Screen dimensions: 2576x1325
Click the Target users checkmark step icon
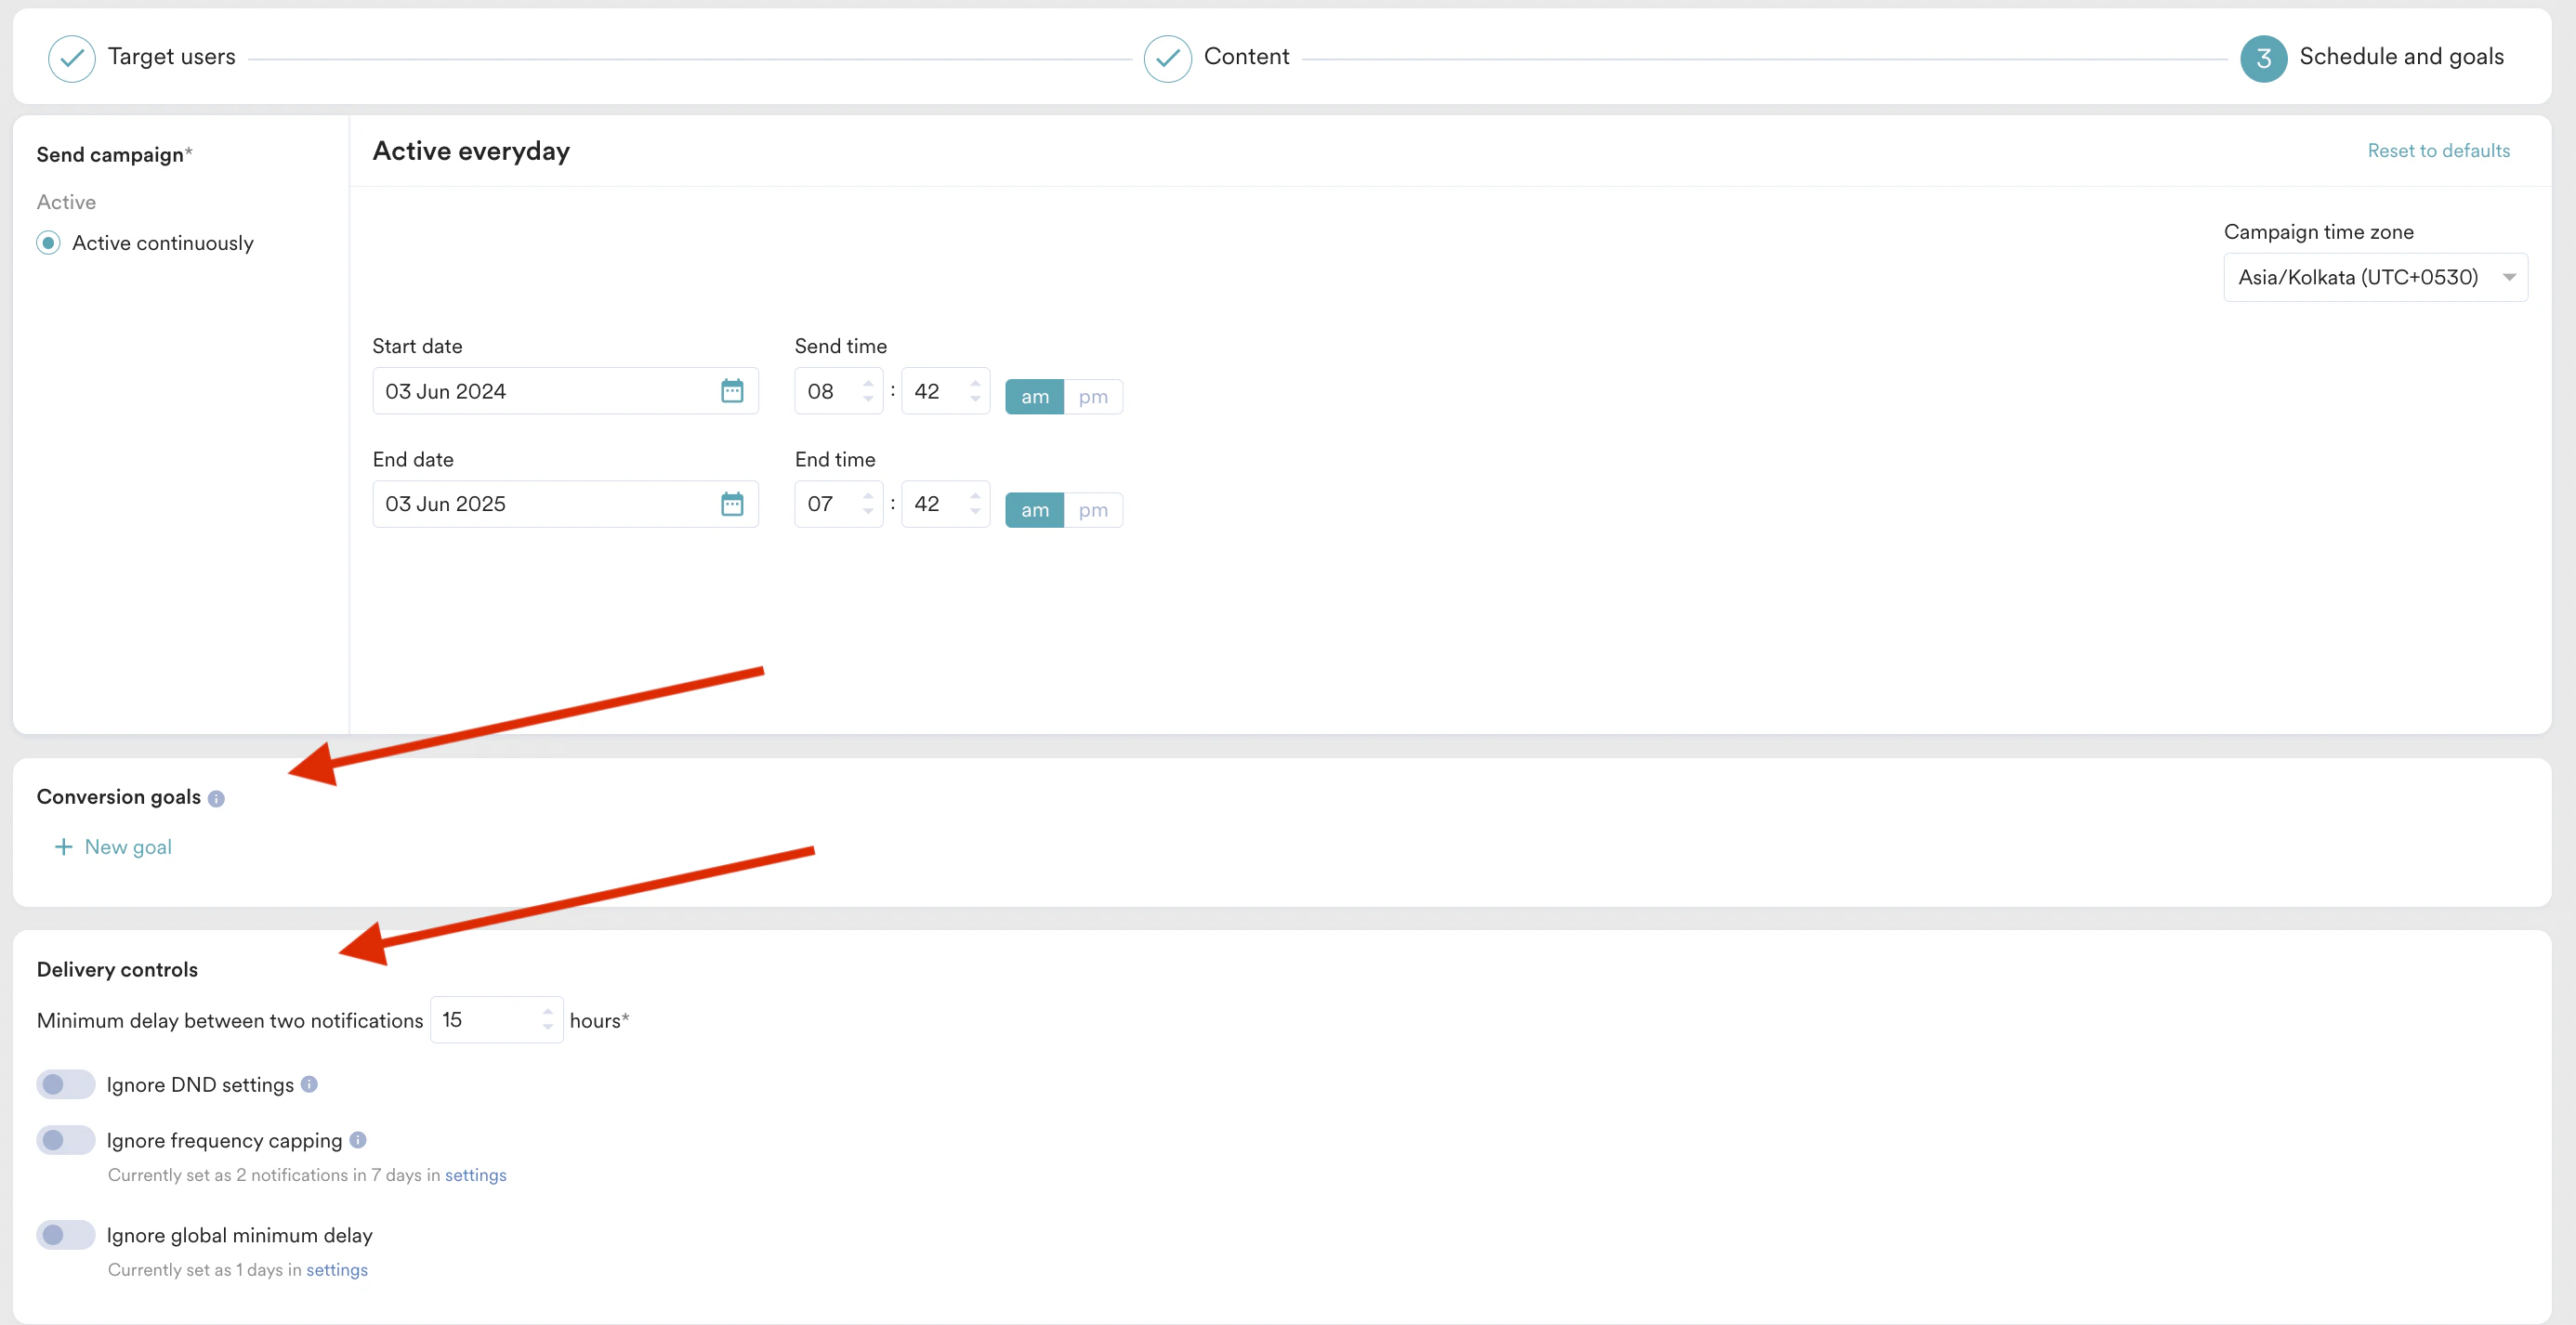click(71, 58)
